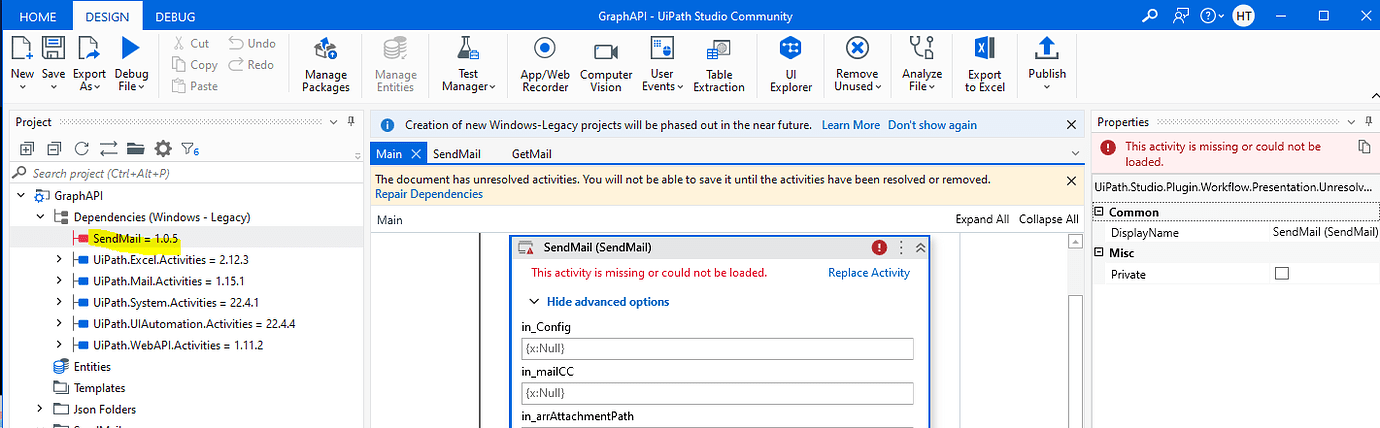Hide advanced options in SendMail activity
1380x428 pixels.
tap(599, 302)
